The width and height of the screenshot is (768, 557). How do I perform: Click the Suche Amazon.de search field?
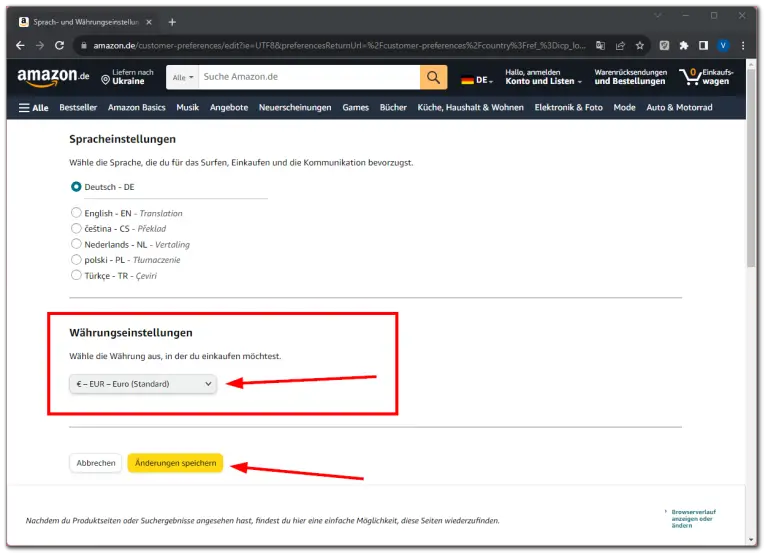click(309, 77)
